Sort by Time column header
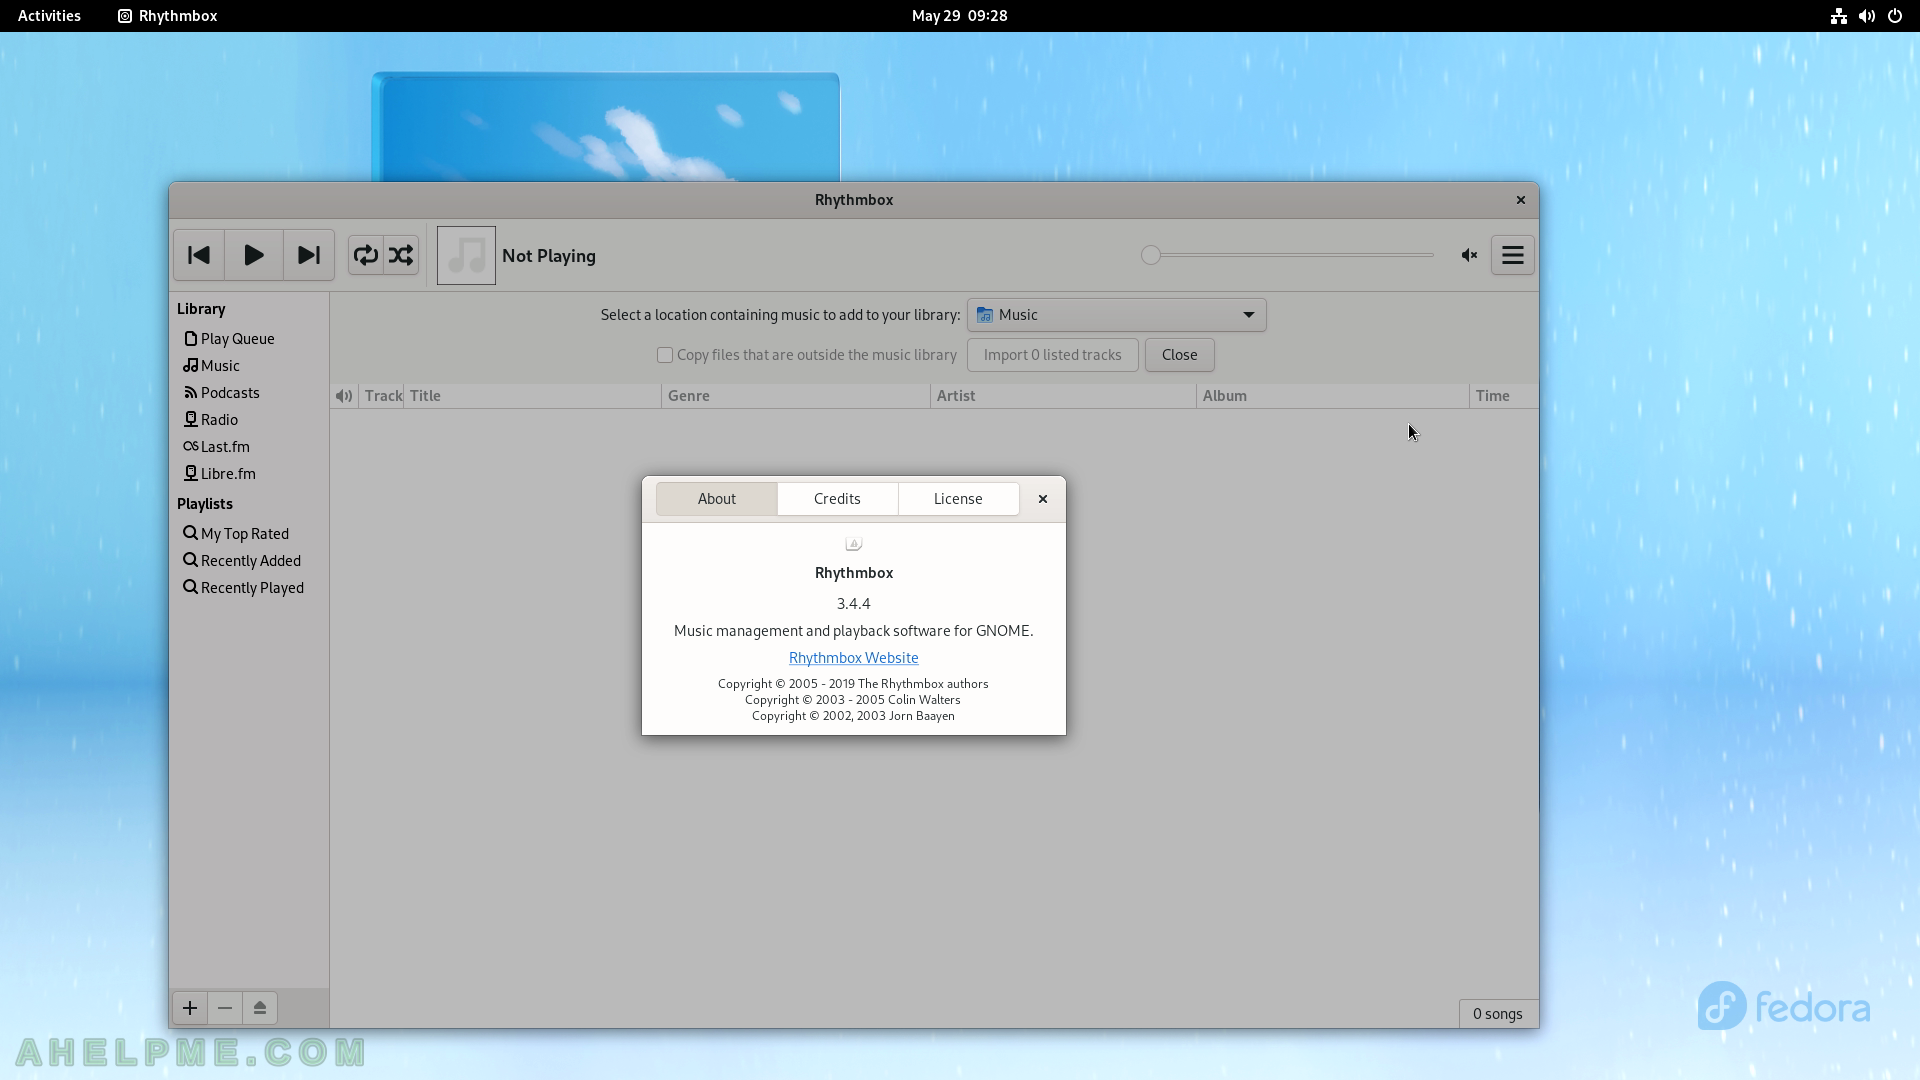This screenshot has height=1080, width=1920. coord(1504,396)
